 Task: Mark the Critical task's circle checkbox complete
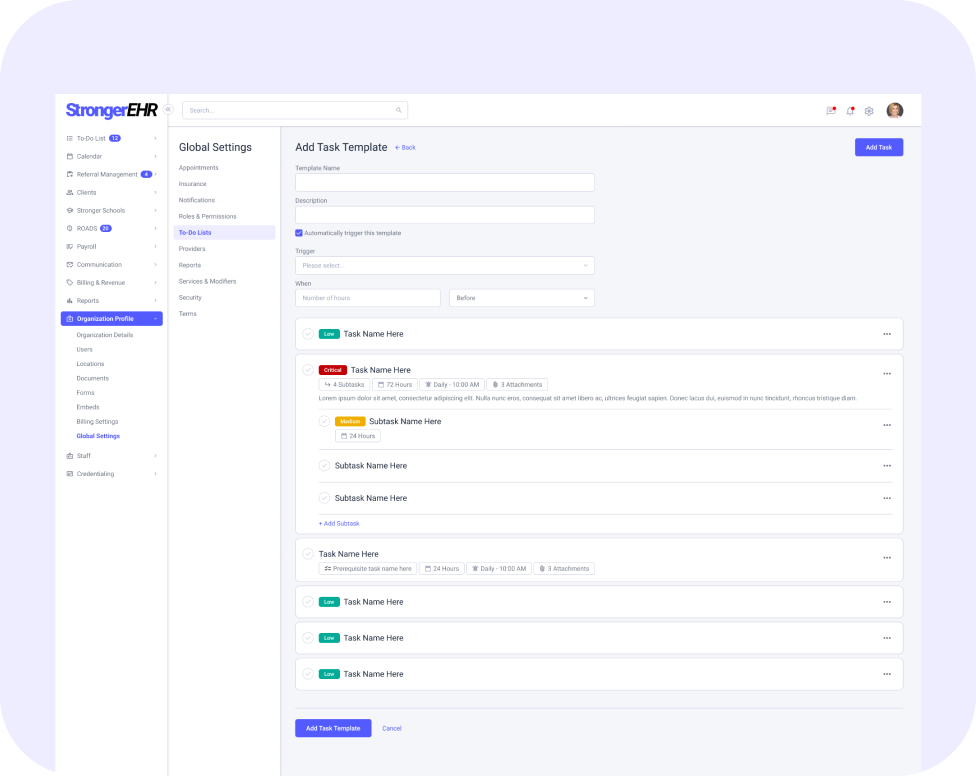(308, 370)
